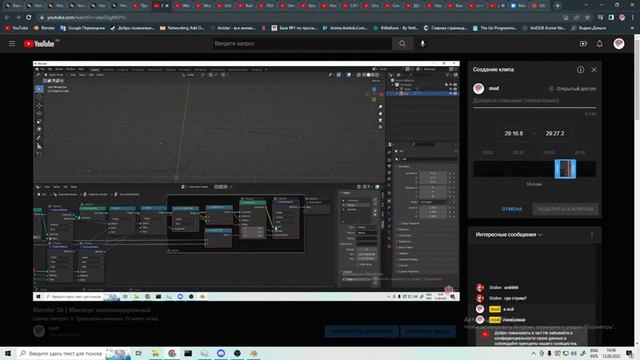Expand the system tray hidden icons chevron
This screenshot has width=640, height=360.
click(x=533, y=353)
